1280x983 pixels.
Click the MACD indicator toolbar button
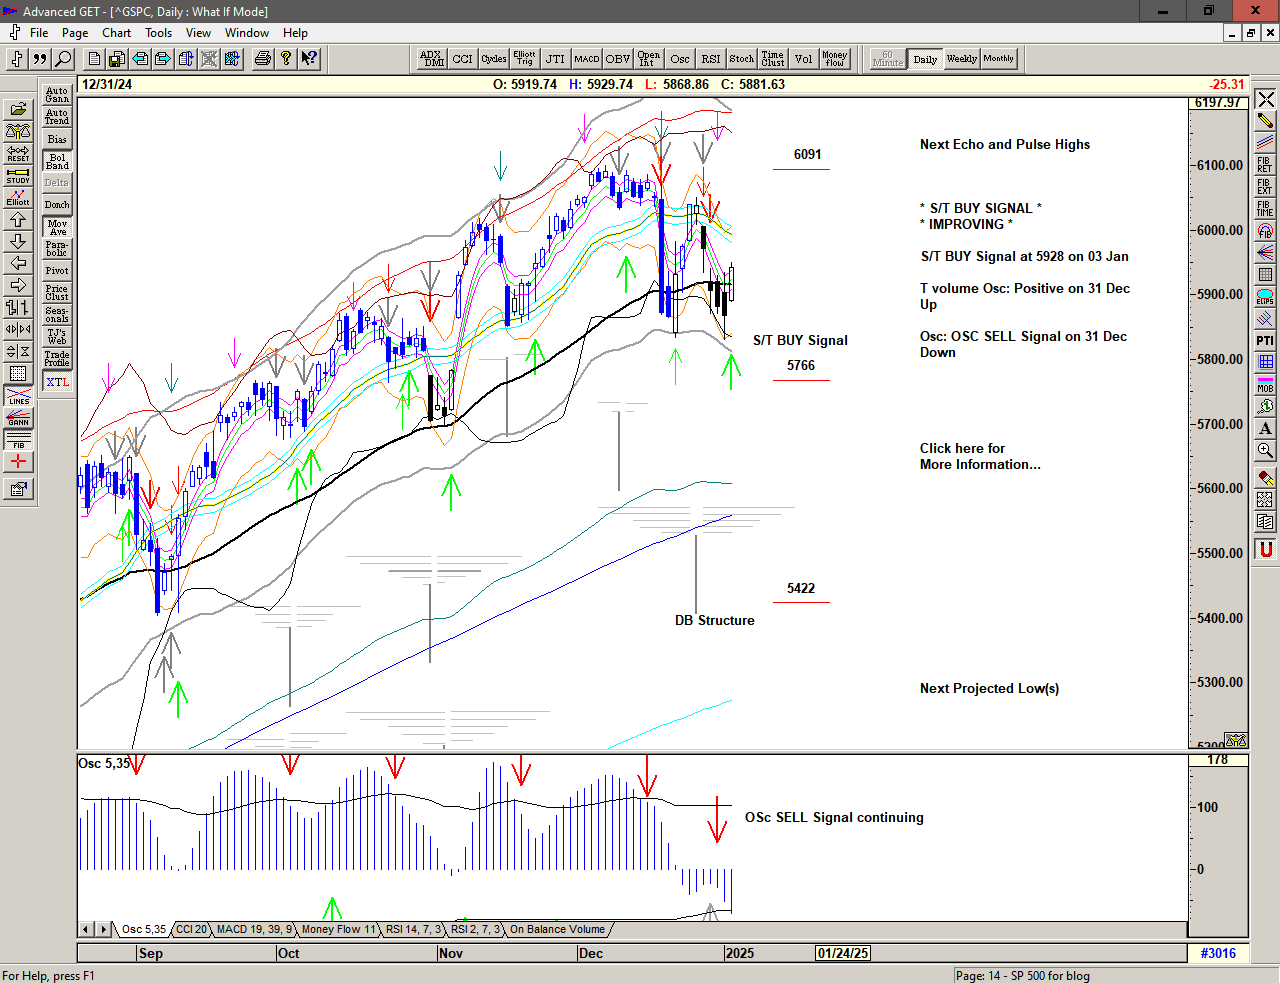click(x=586, y=59)
